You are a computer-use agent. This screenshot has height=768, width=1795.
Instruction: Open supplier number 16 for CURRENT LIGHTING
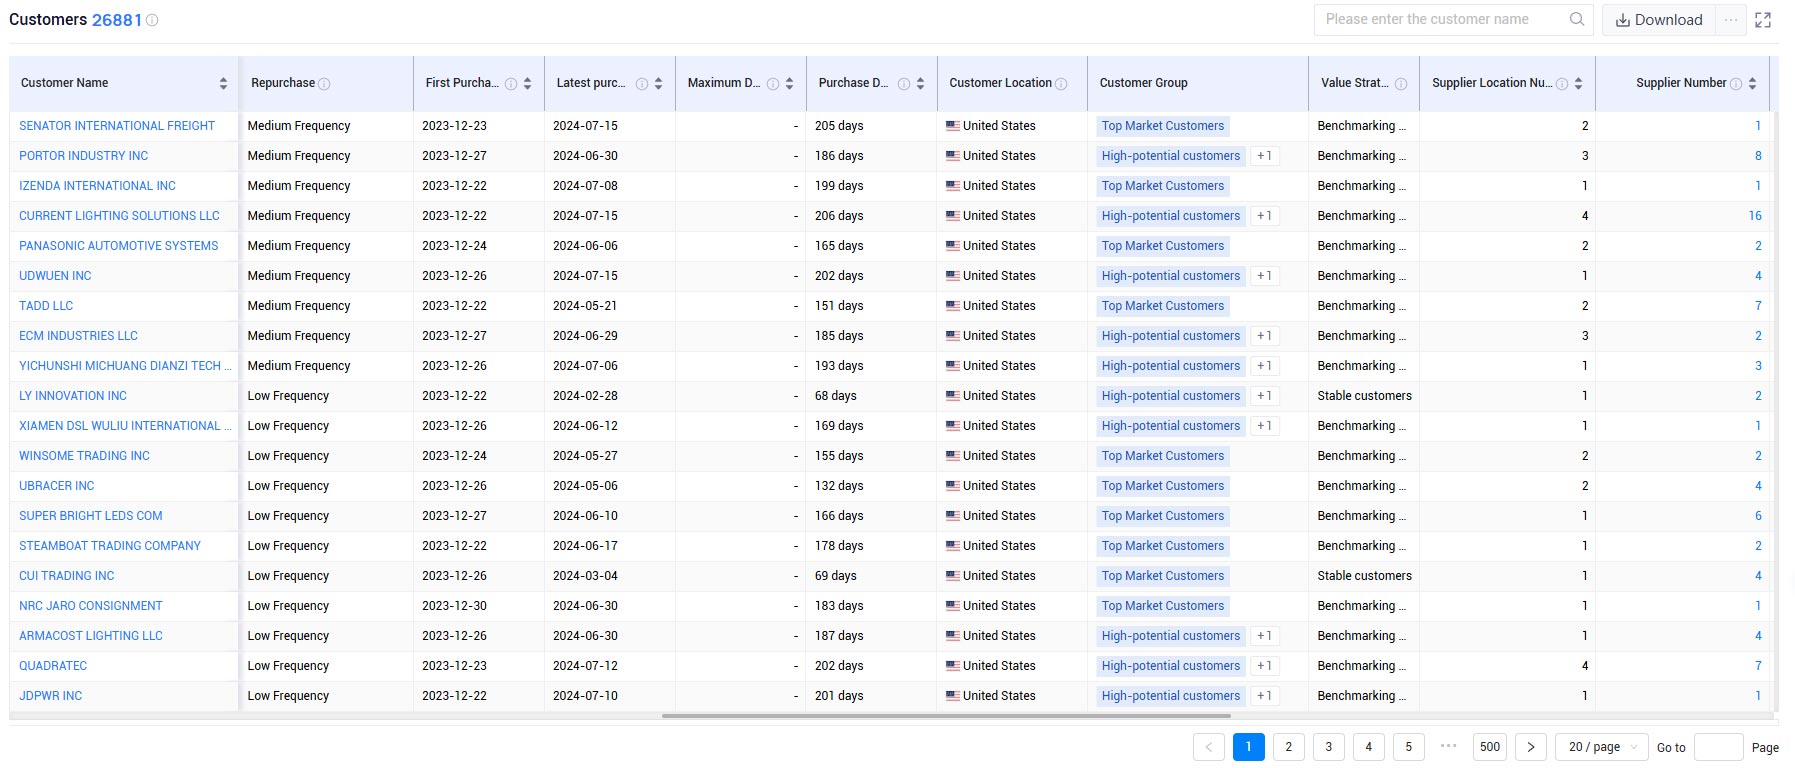tap(1755, 216)
